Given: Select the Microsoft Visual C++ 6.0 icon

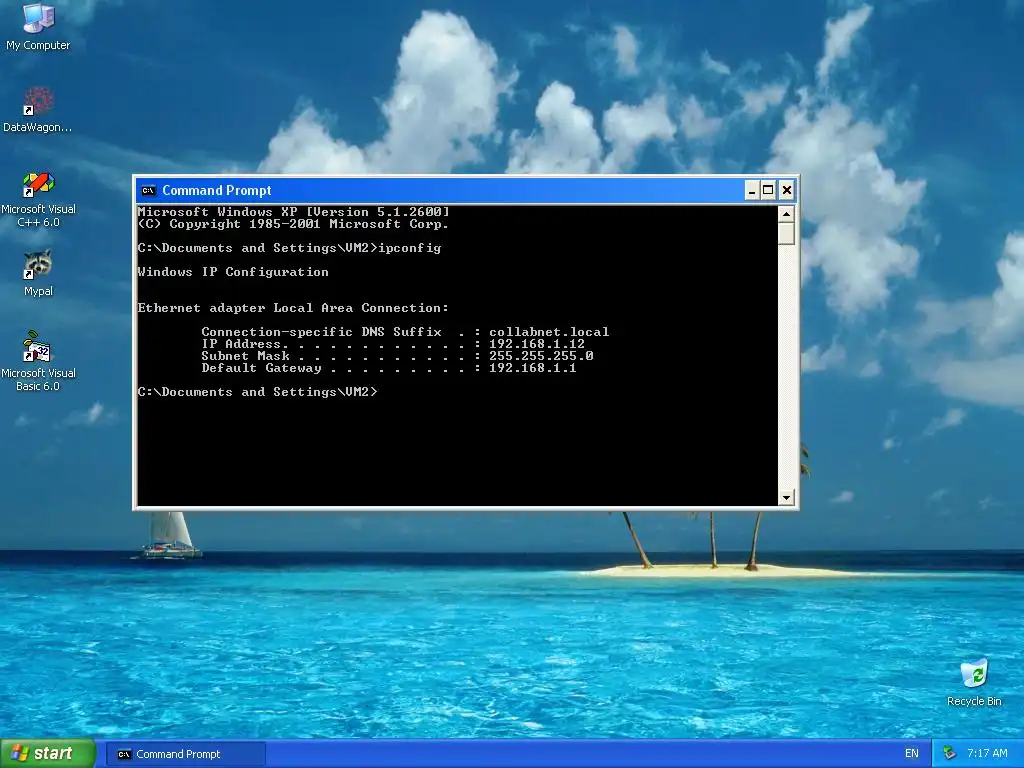Looking at the screenshot, I should click(x=38, y=199).
